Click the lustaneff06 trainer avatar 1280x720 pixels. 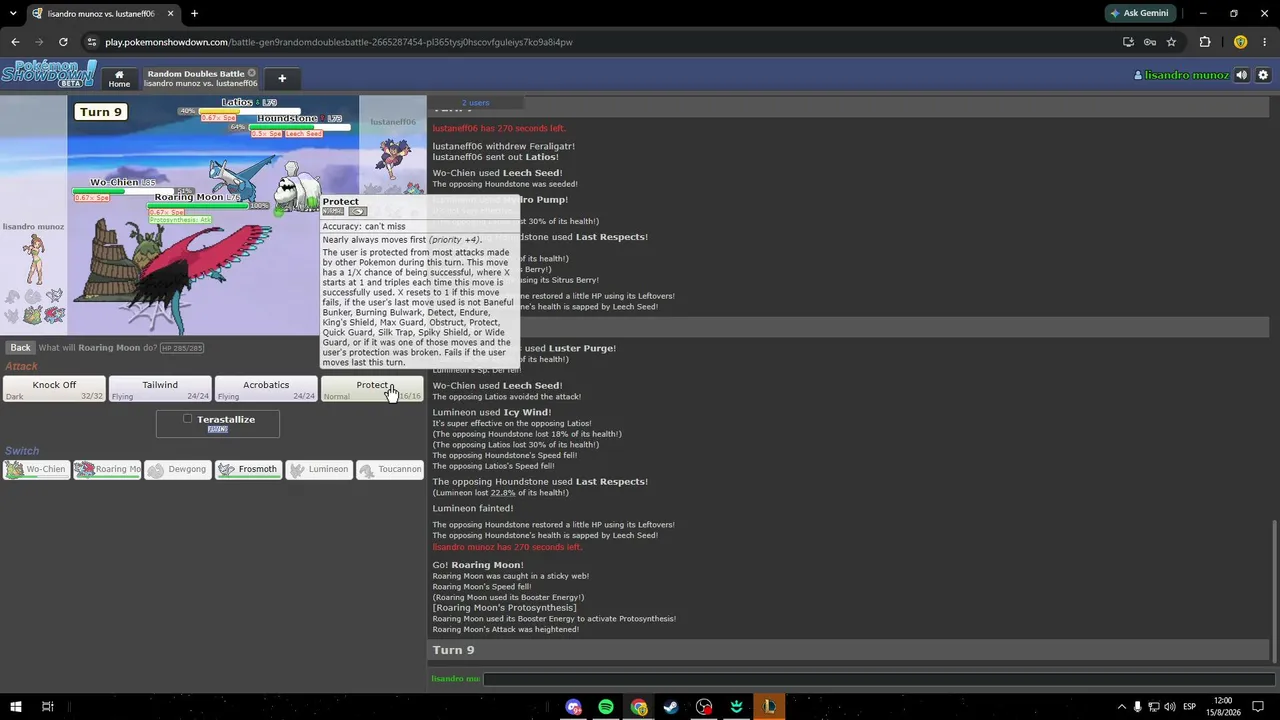pos(393,160)
